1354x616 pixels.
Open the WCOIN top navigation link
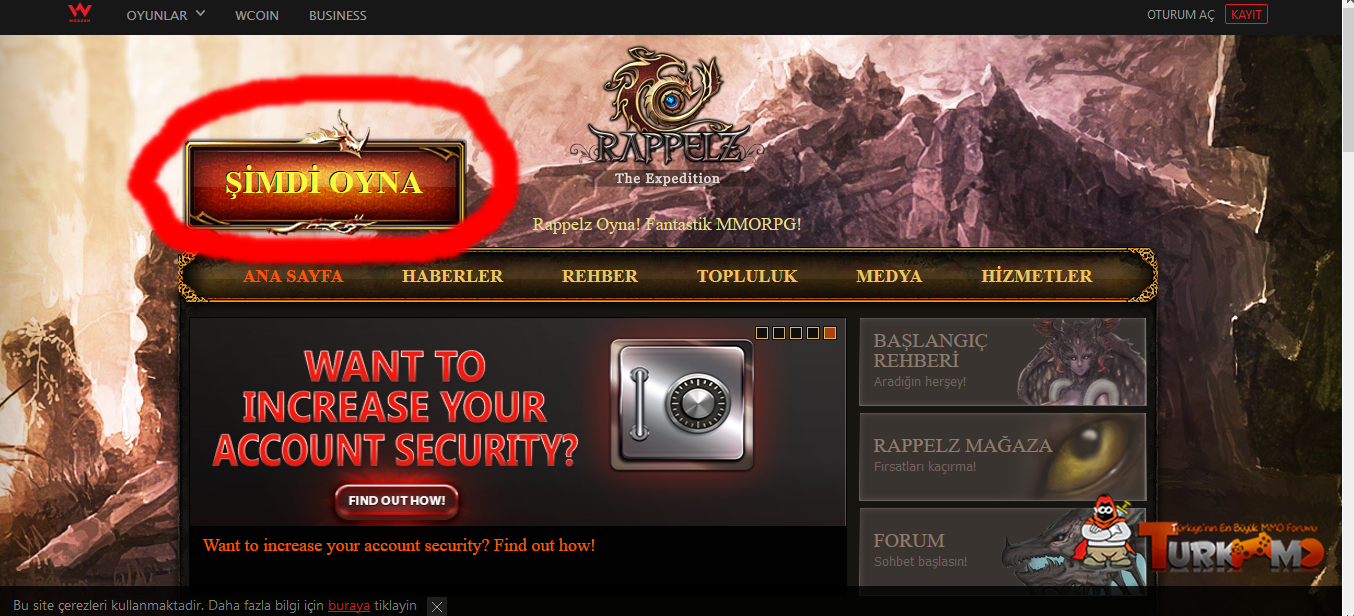(257, 15)
